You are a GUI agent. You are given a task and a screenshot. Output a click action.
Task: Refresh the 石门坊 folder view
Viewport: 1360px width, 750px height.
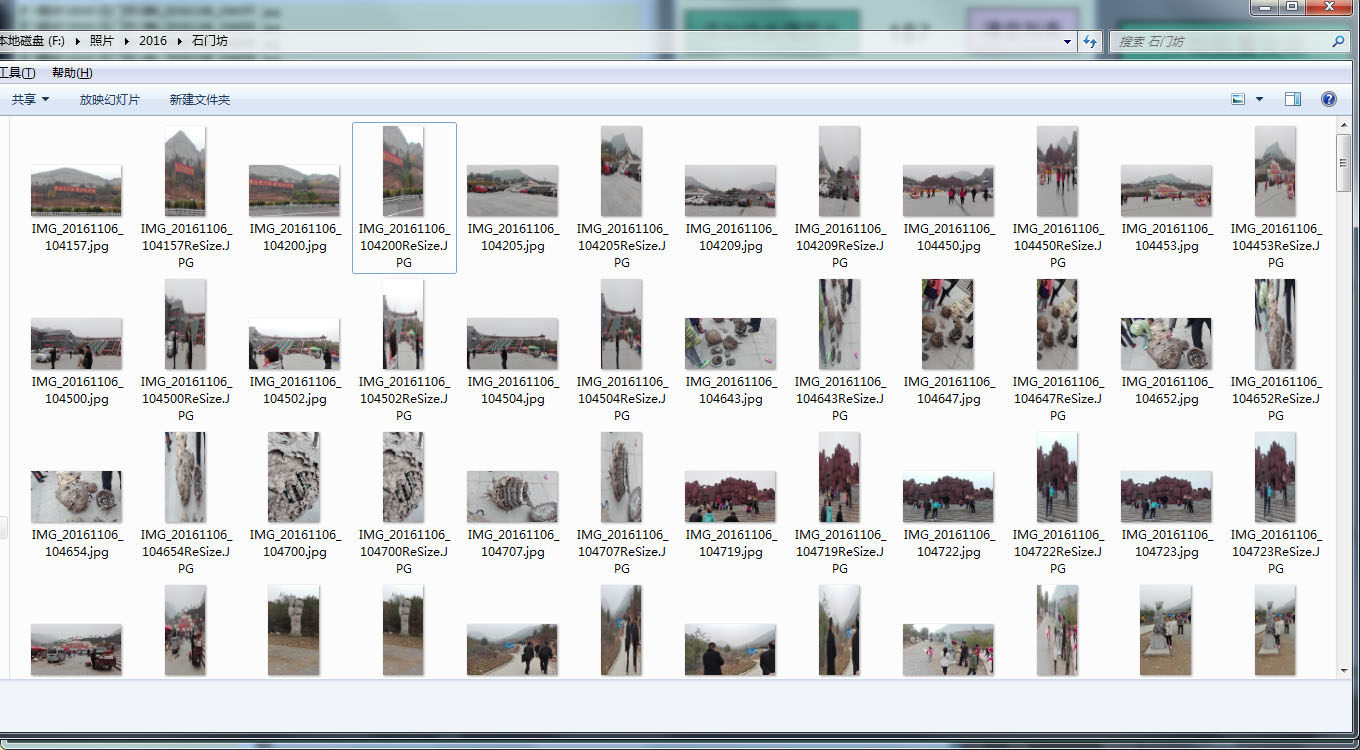1091,42
